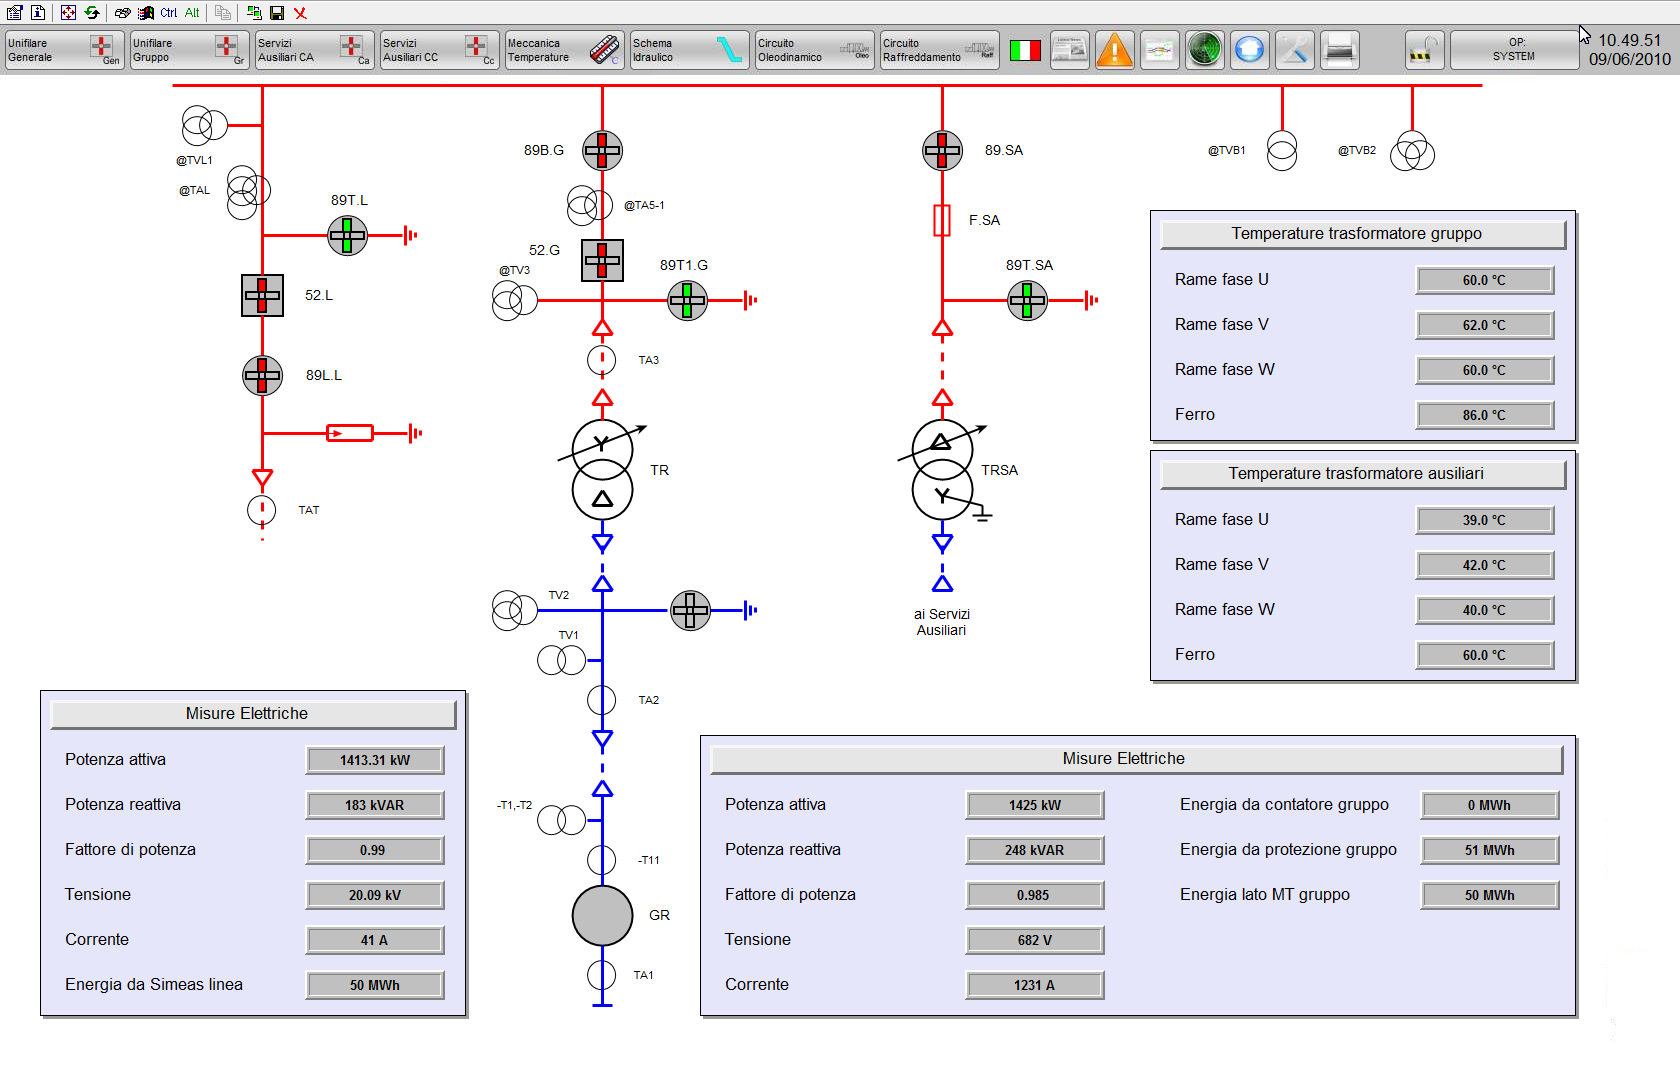Open the Unifilare Generale page
Screen dimensions: 1680x1075
[x=64, y=50]
